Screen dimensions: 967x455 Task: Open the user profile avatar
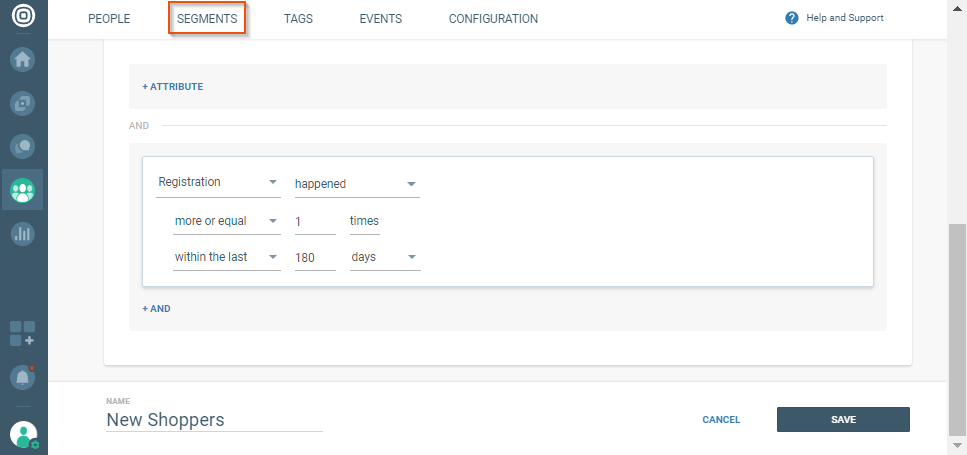coord(23,434)
